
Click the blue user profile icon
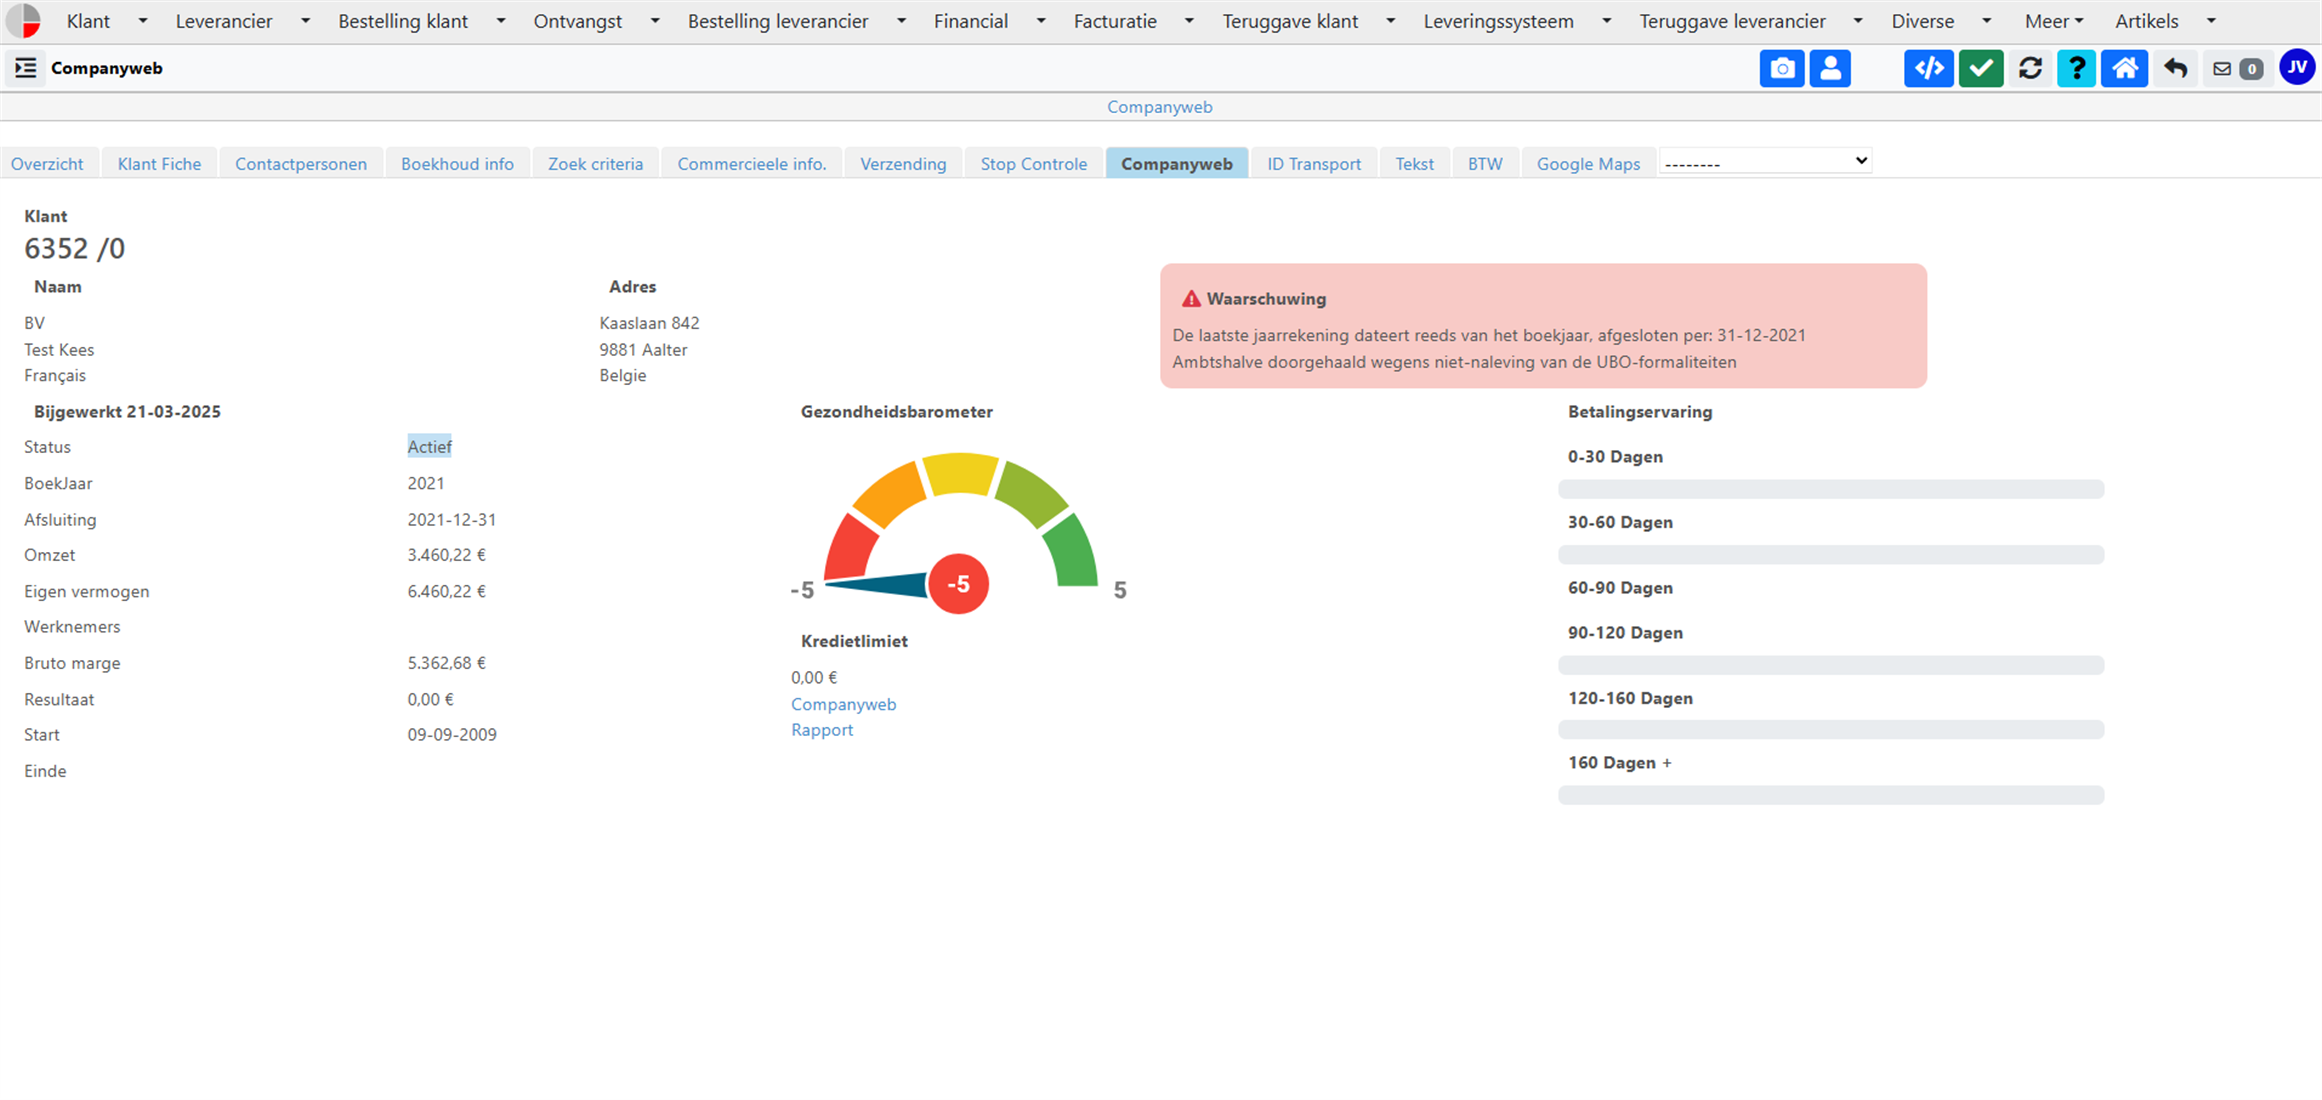point(1830,68)
